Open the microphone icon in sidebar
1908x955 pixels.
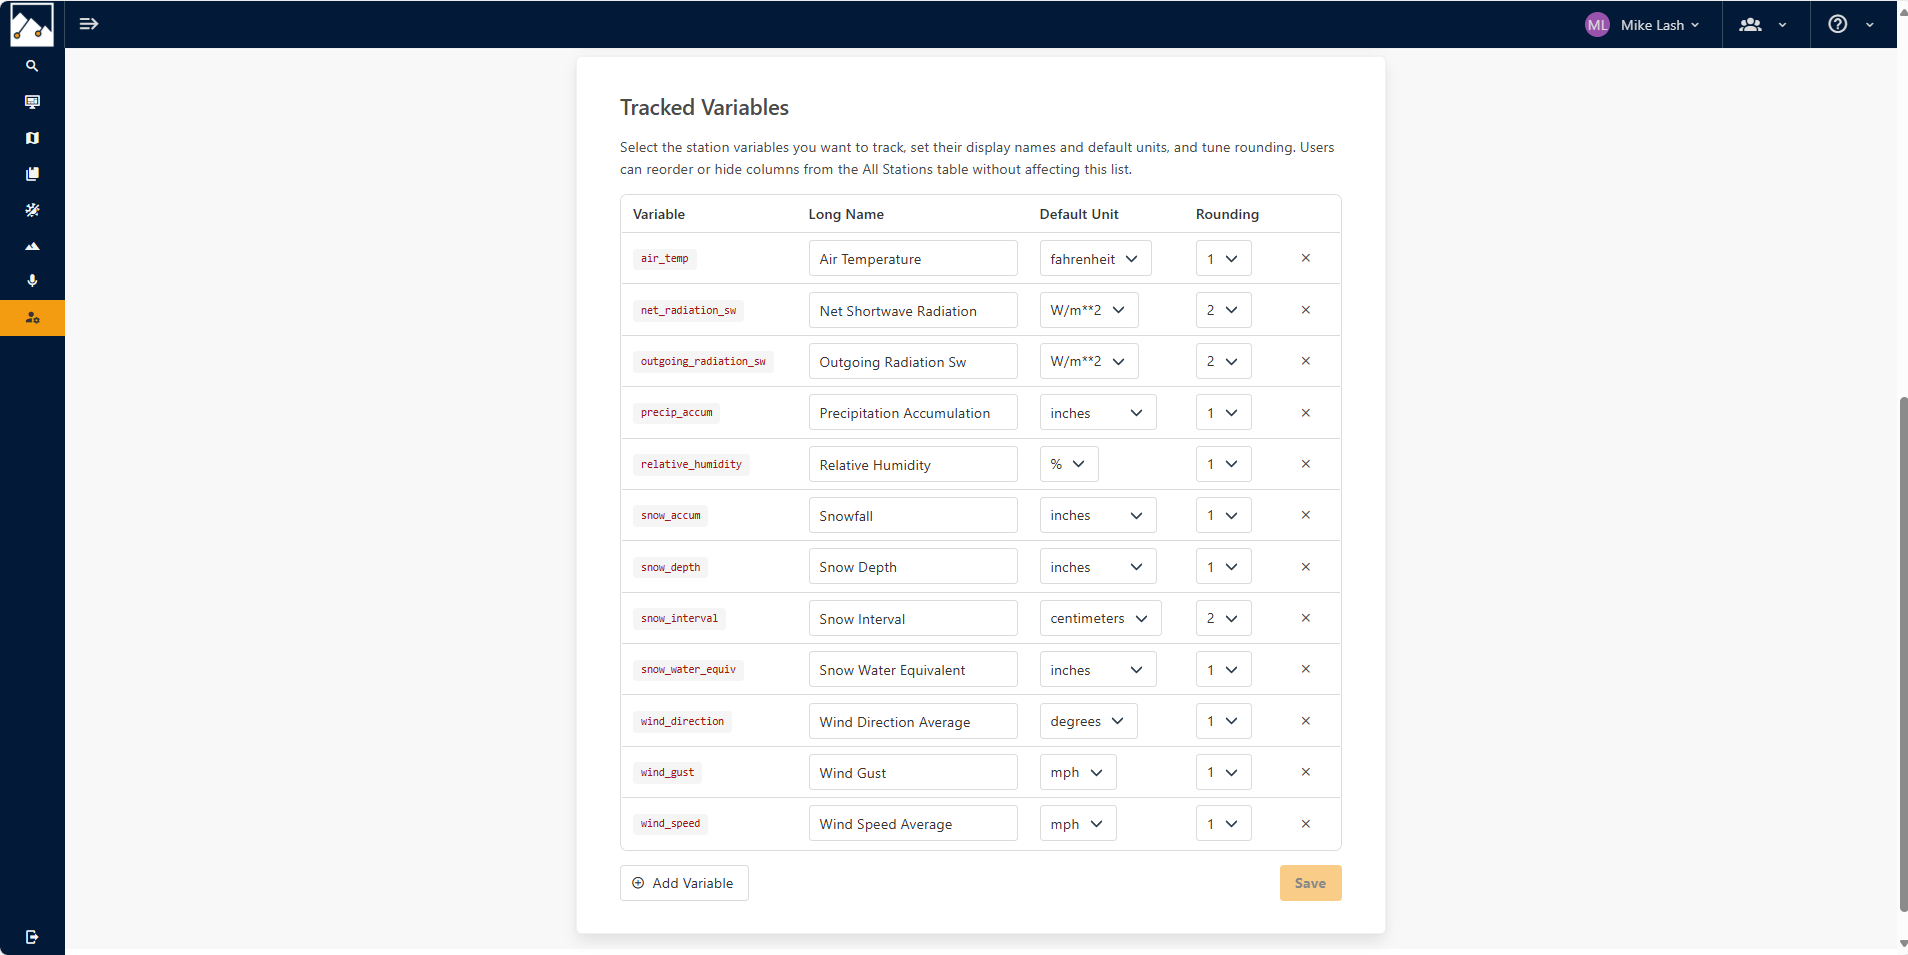point(32,281)
